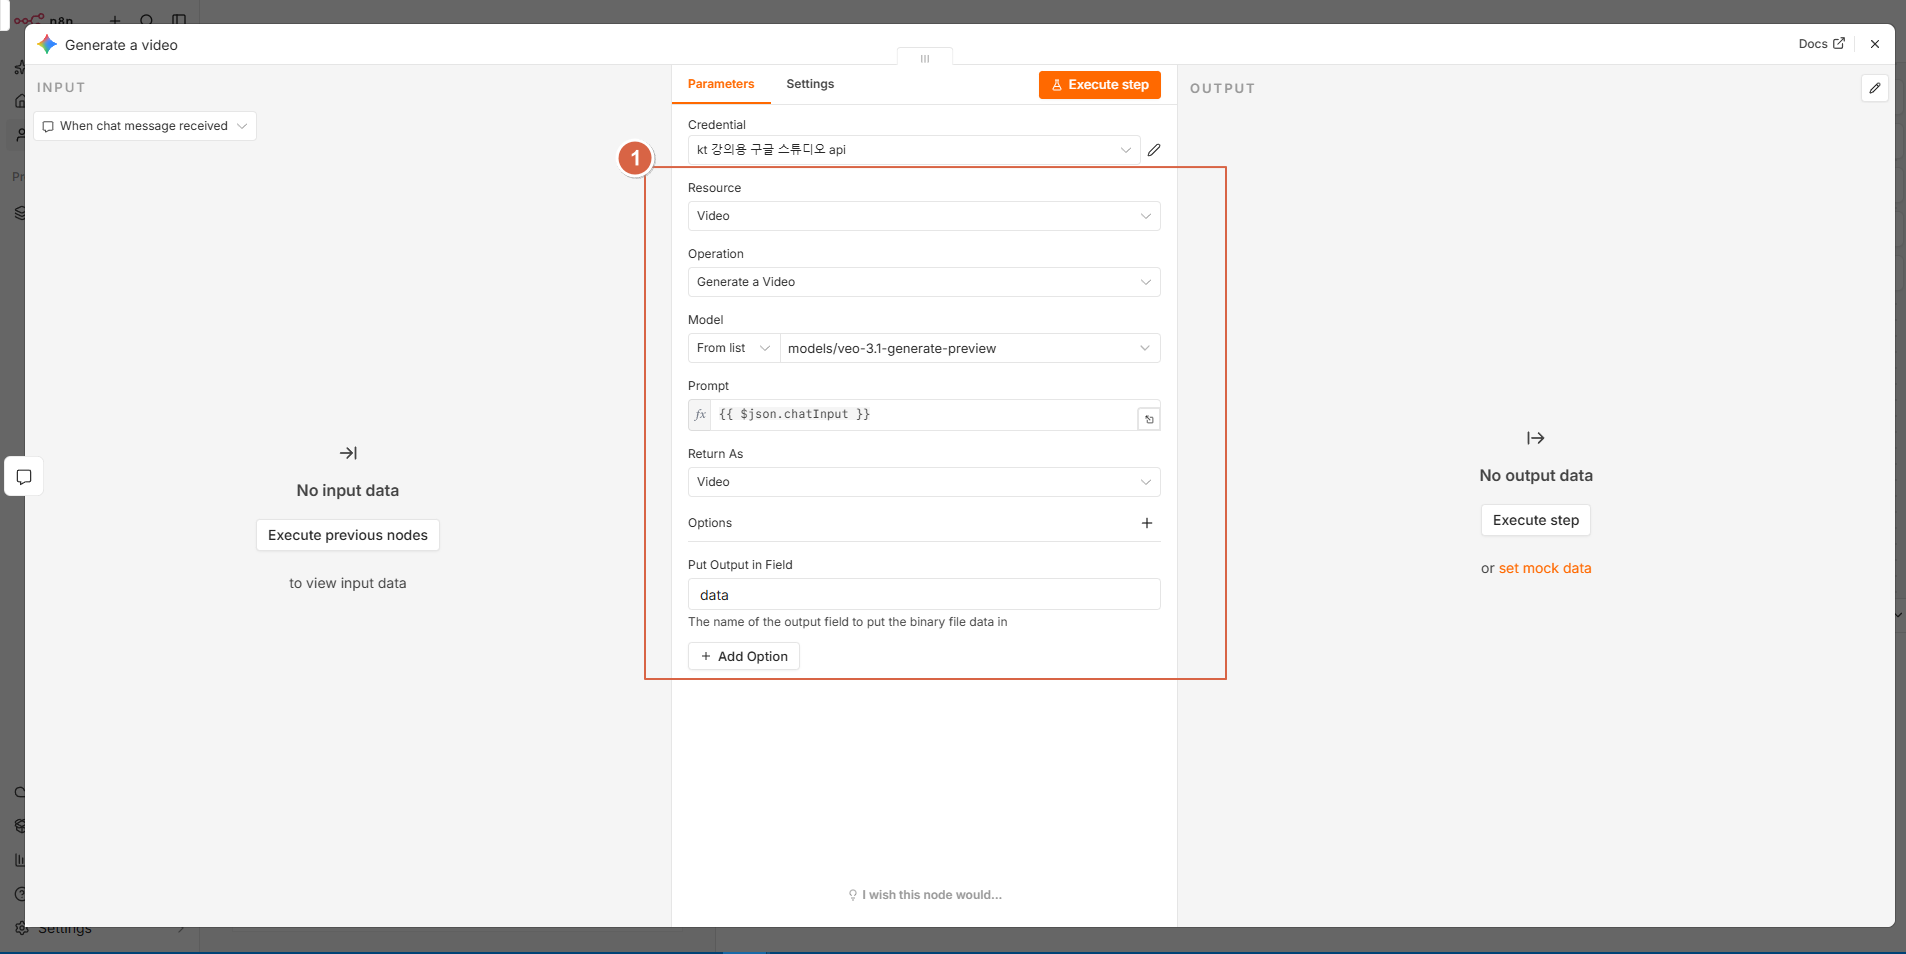This screenshot has width=1906, height=954.
Task: Click the output edit pencil icon
Action: [x=1875, y=88]
